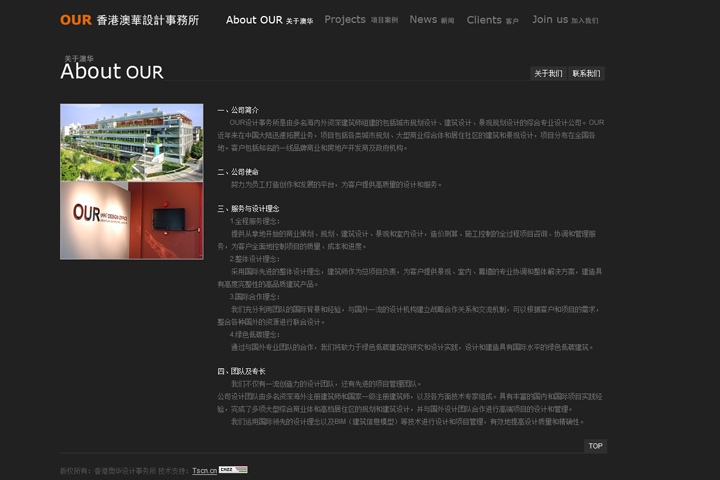Click the 一、公司简介 section heading
The width and height of the screenshot is (720, 480).
point(238,110)
